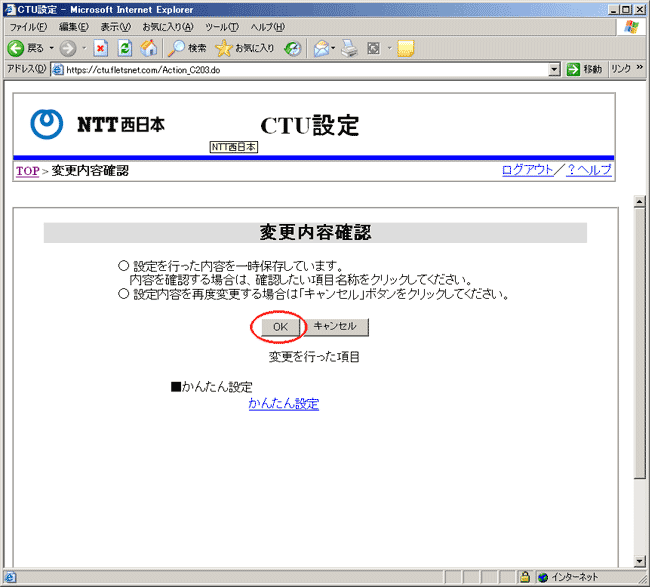
Task: Expand the Mail button dropdown arrow
Action: pos(333,49)
